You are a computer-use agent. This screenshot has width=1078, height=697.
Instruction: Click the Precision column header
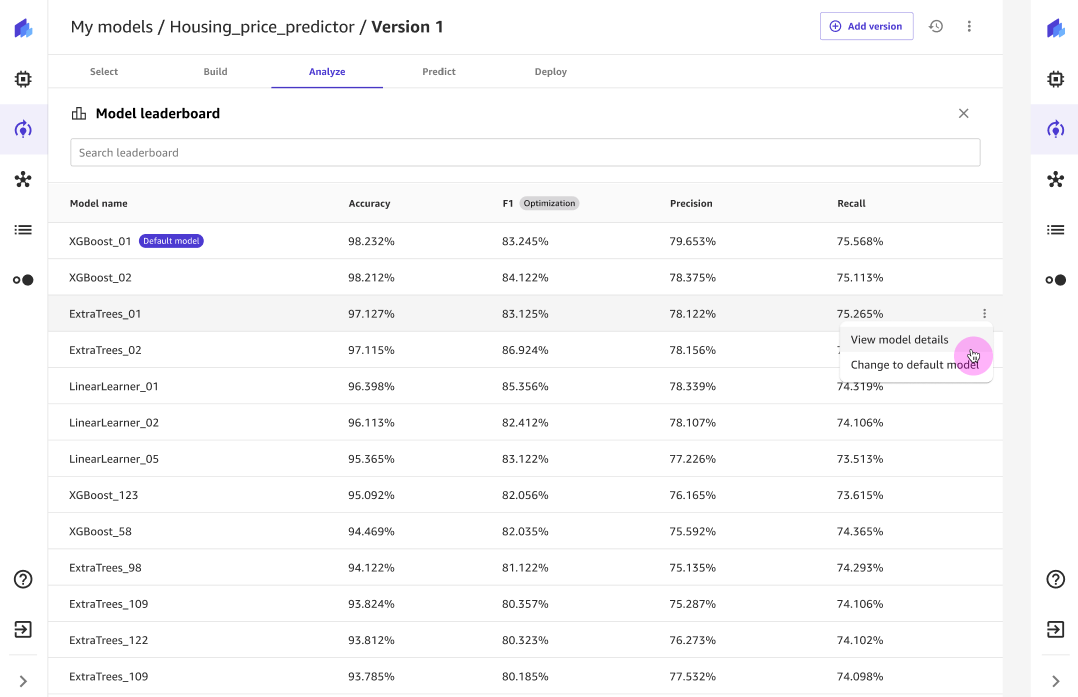[691, 203]
